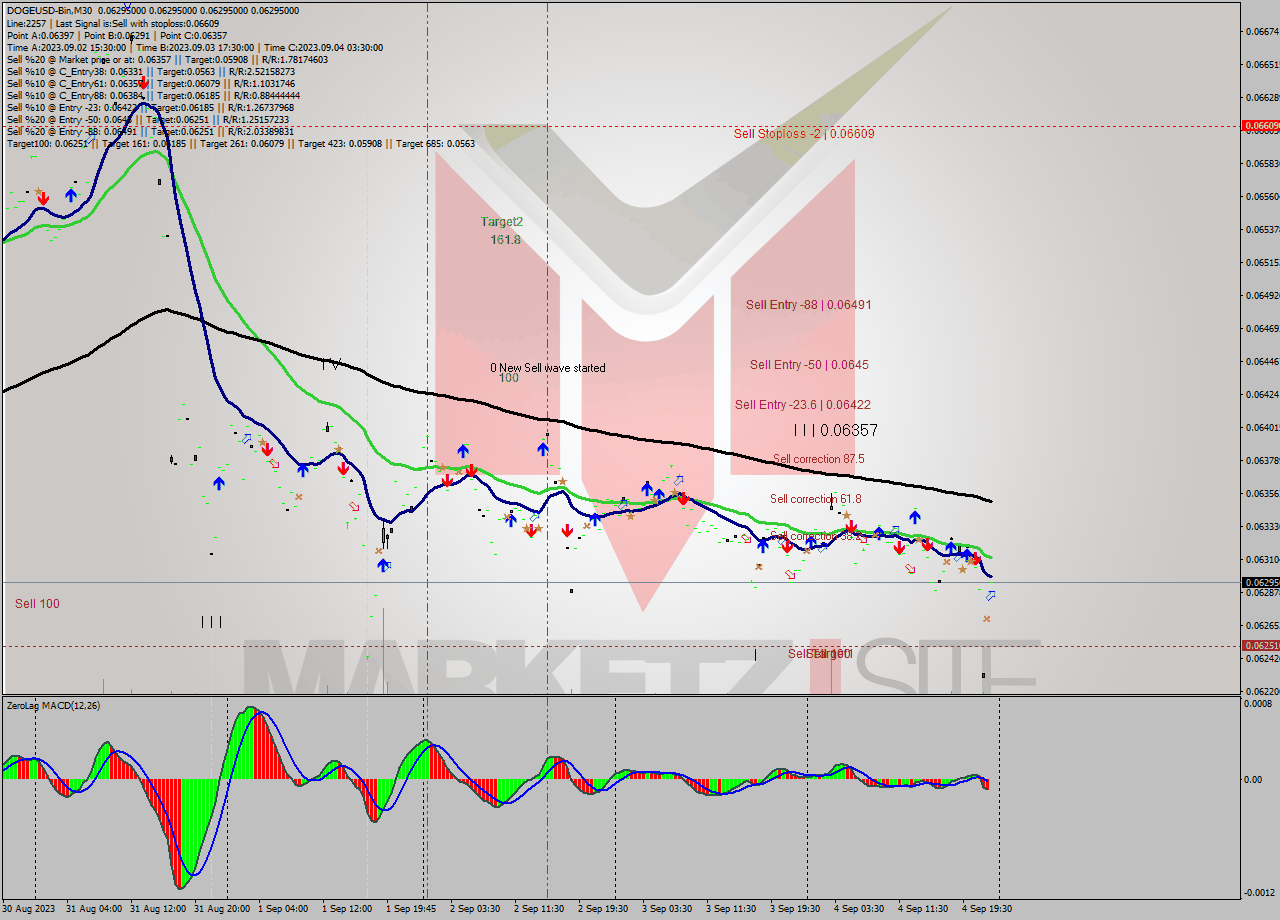Click the 4 Sep 11:30 time axis label

click(x=923, y=909)
